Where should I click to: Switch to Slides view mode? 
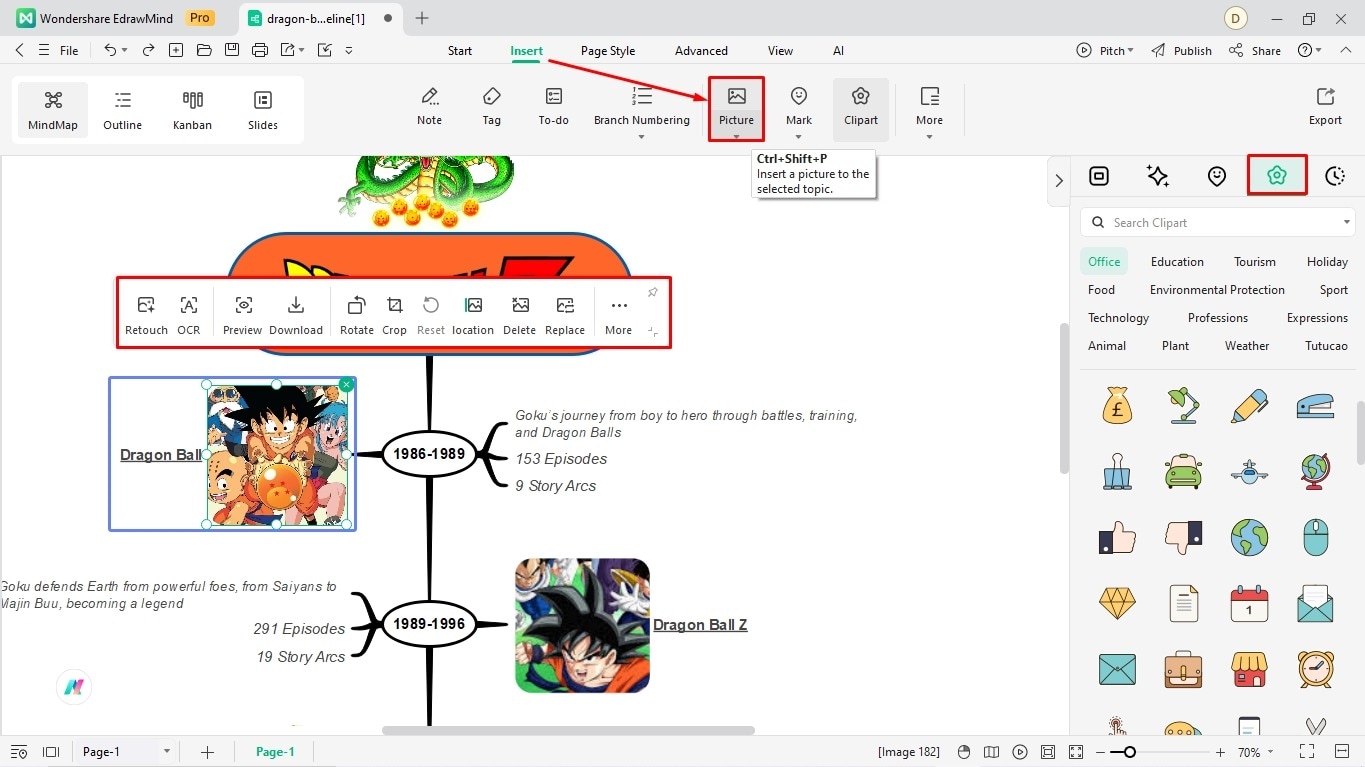point(263,109)
